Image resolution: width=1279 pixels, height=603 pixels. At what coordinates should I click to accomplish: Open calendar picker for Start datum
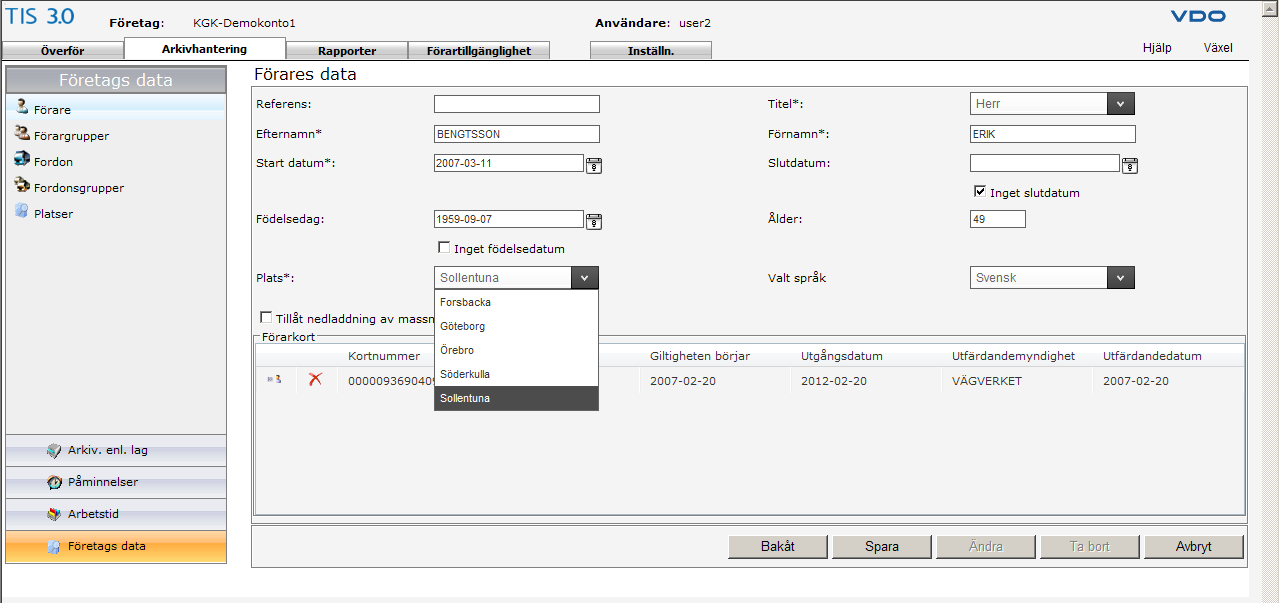pyautogui.click(x=594, y=165)
